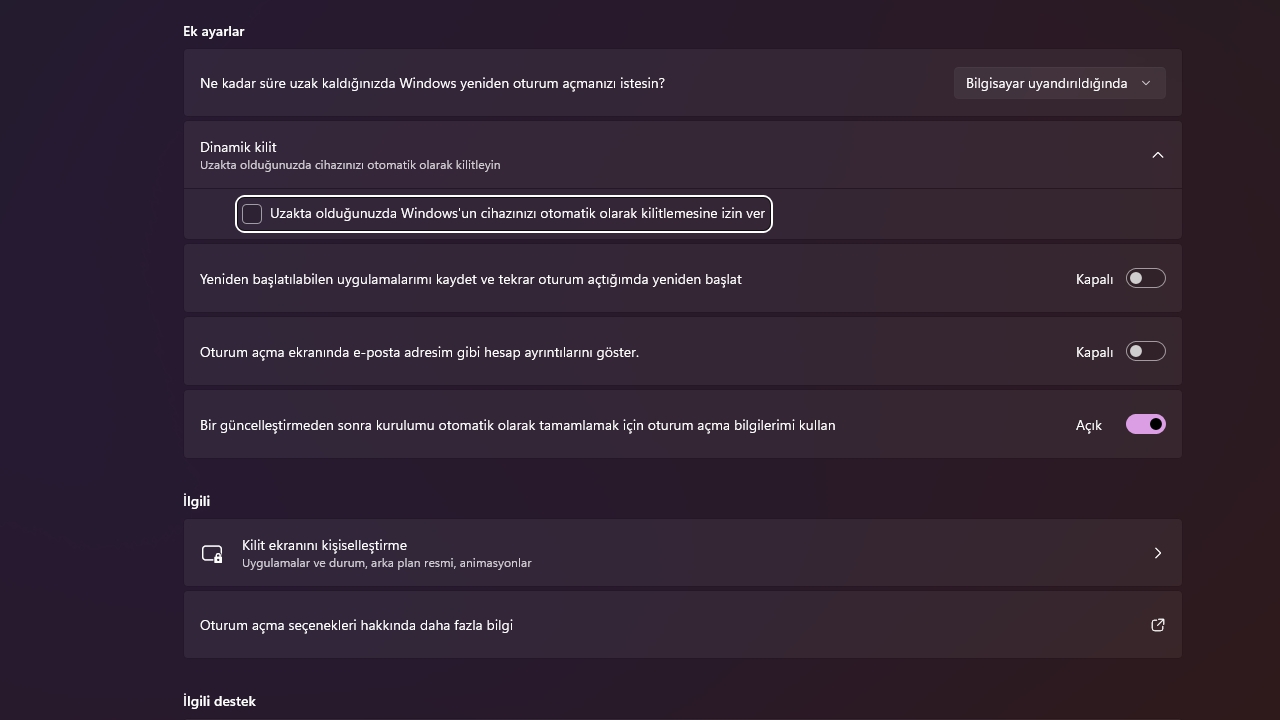
Task: Click the external link icon for sign-in options
Action: click(1157, 625)
